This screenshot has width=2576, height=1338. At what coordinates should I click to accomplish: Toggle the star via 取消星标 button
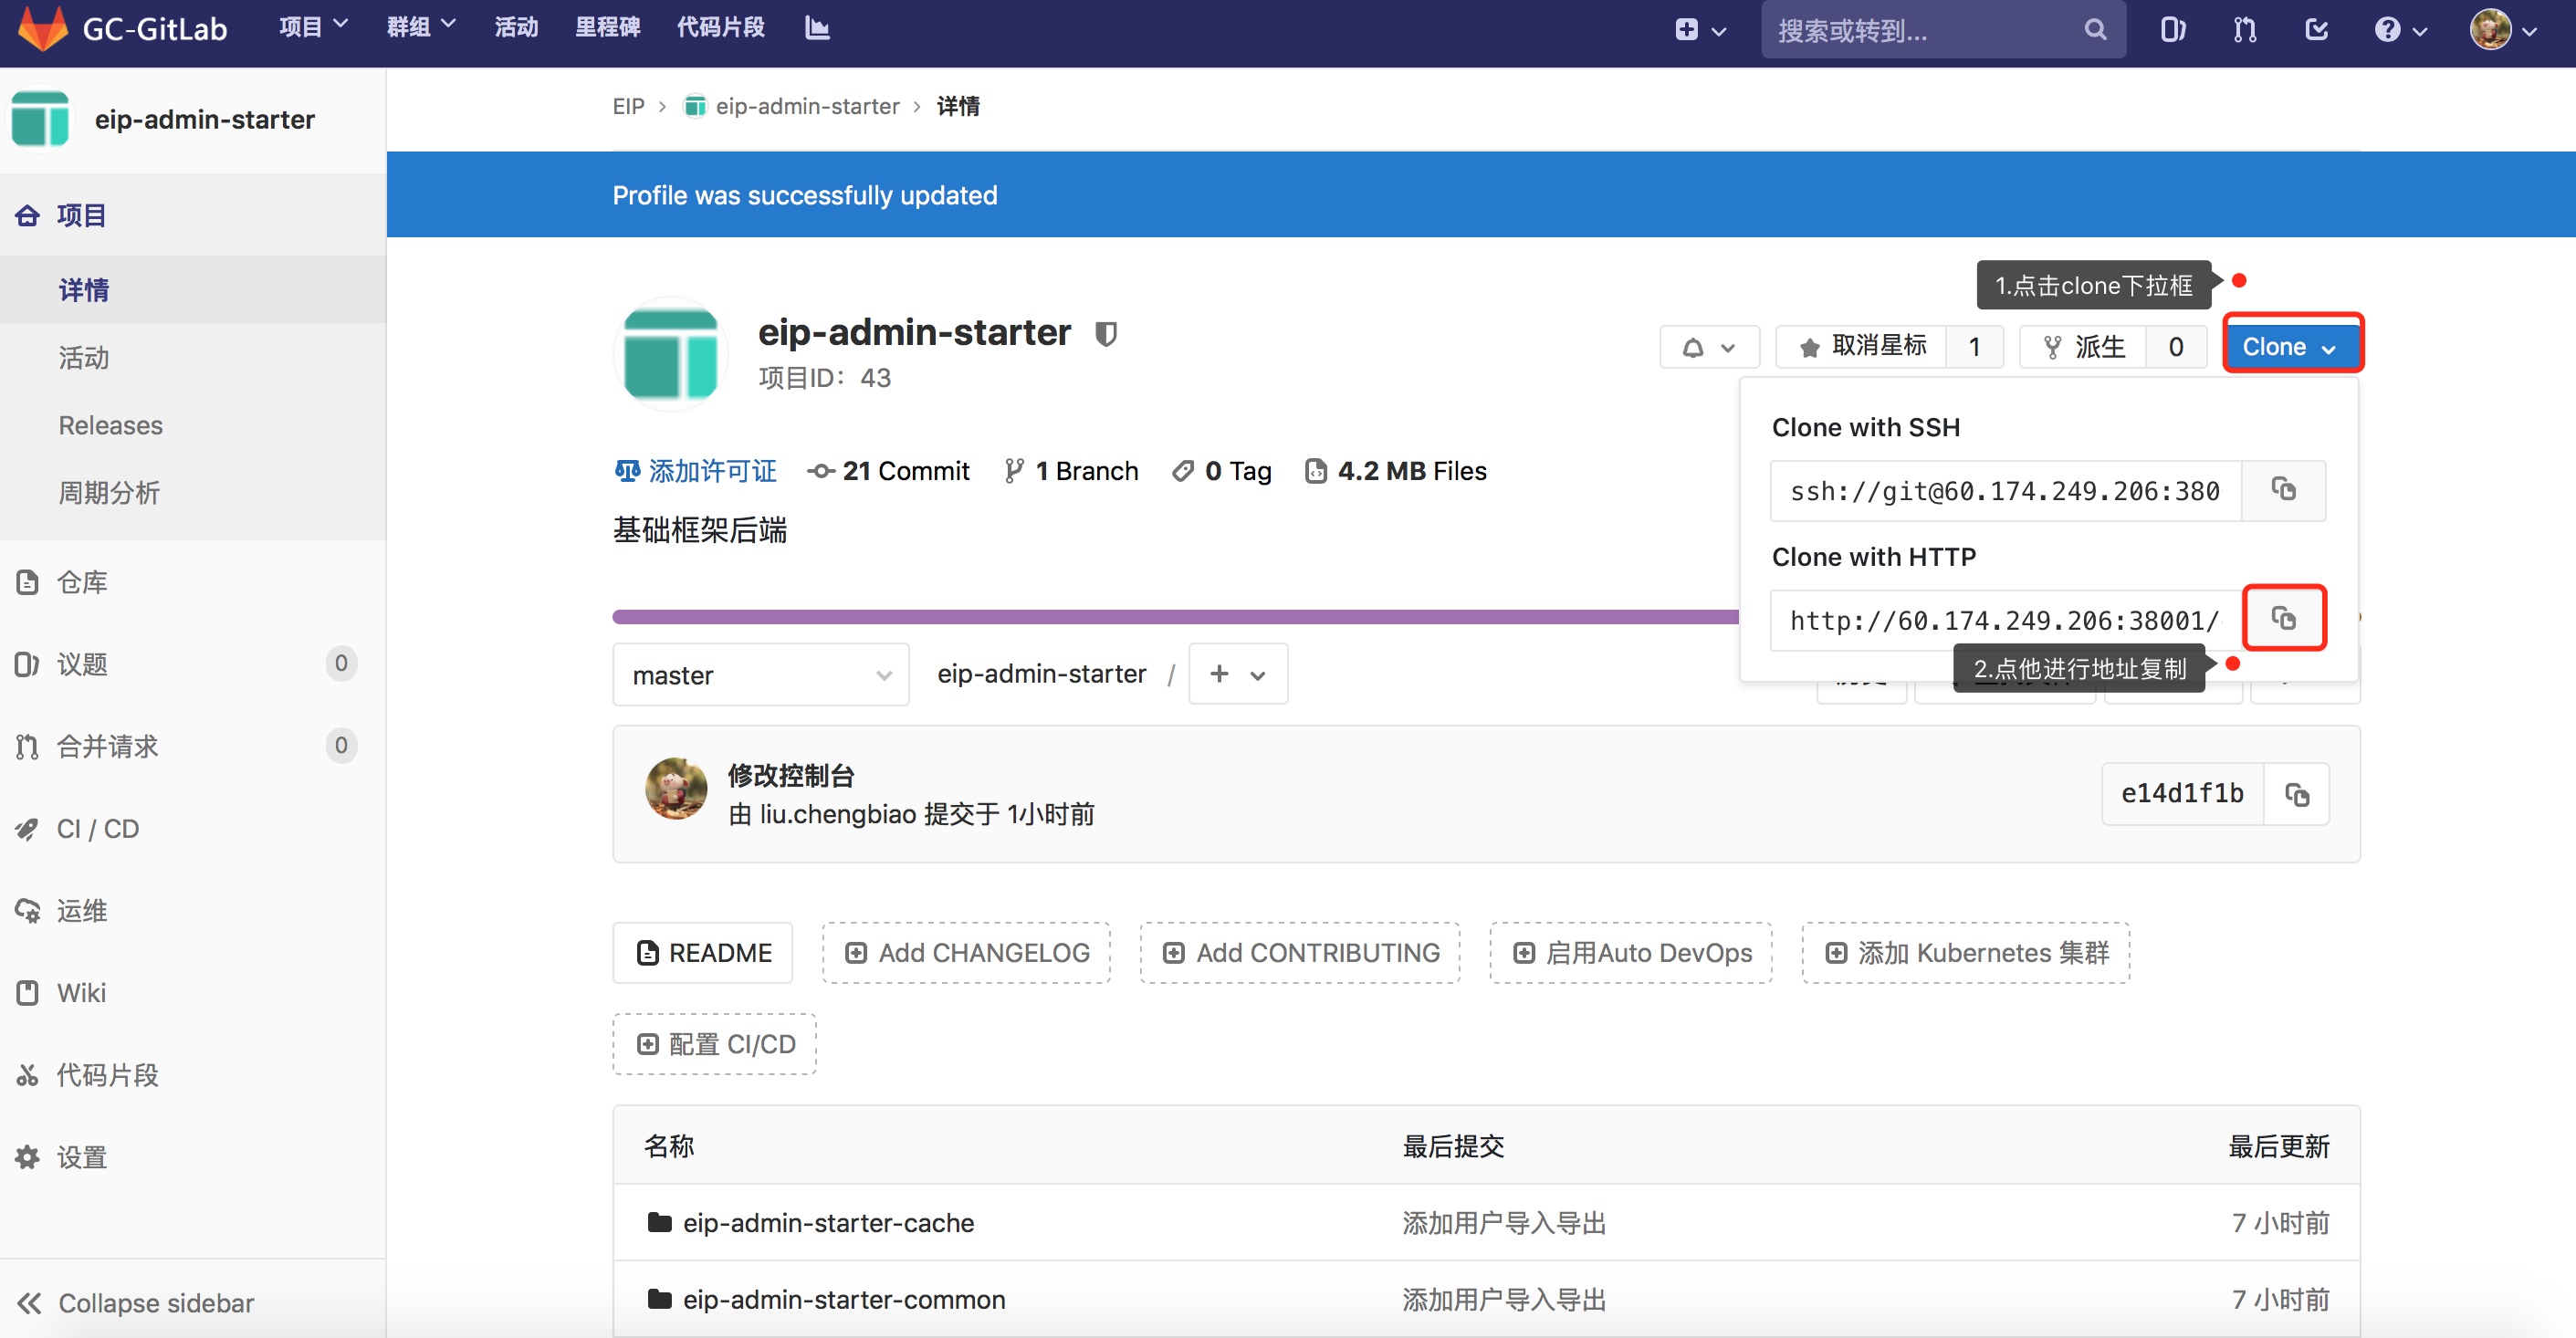click(1863, 347)
